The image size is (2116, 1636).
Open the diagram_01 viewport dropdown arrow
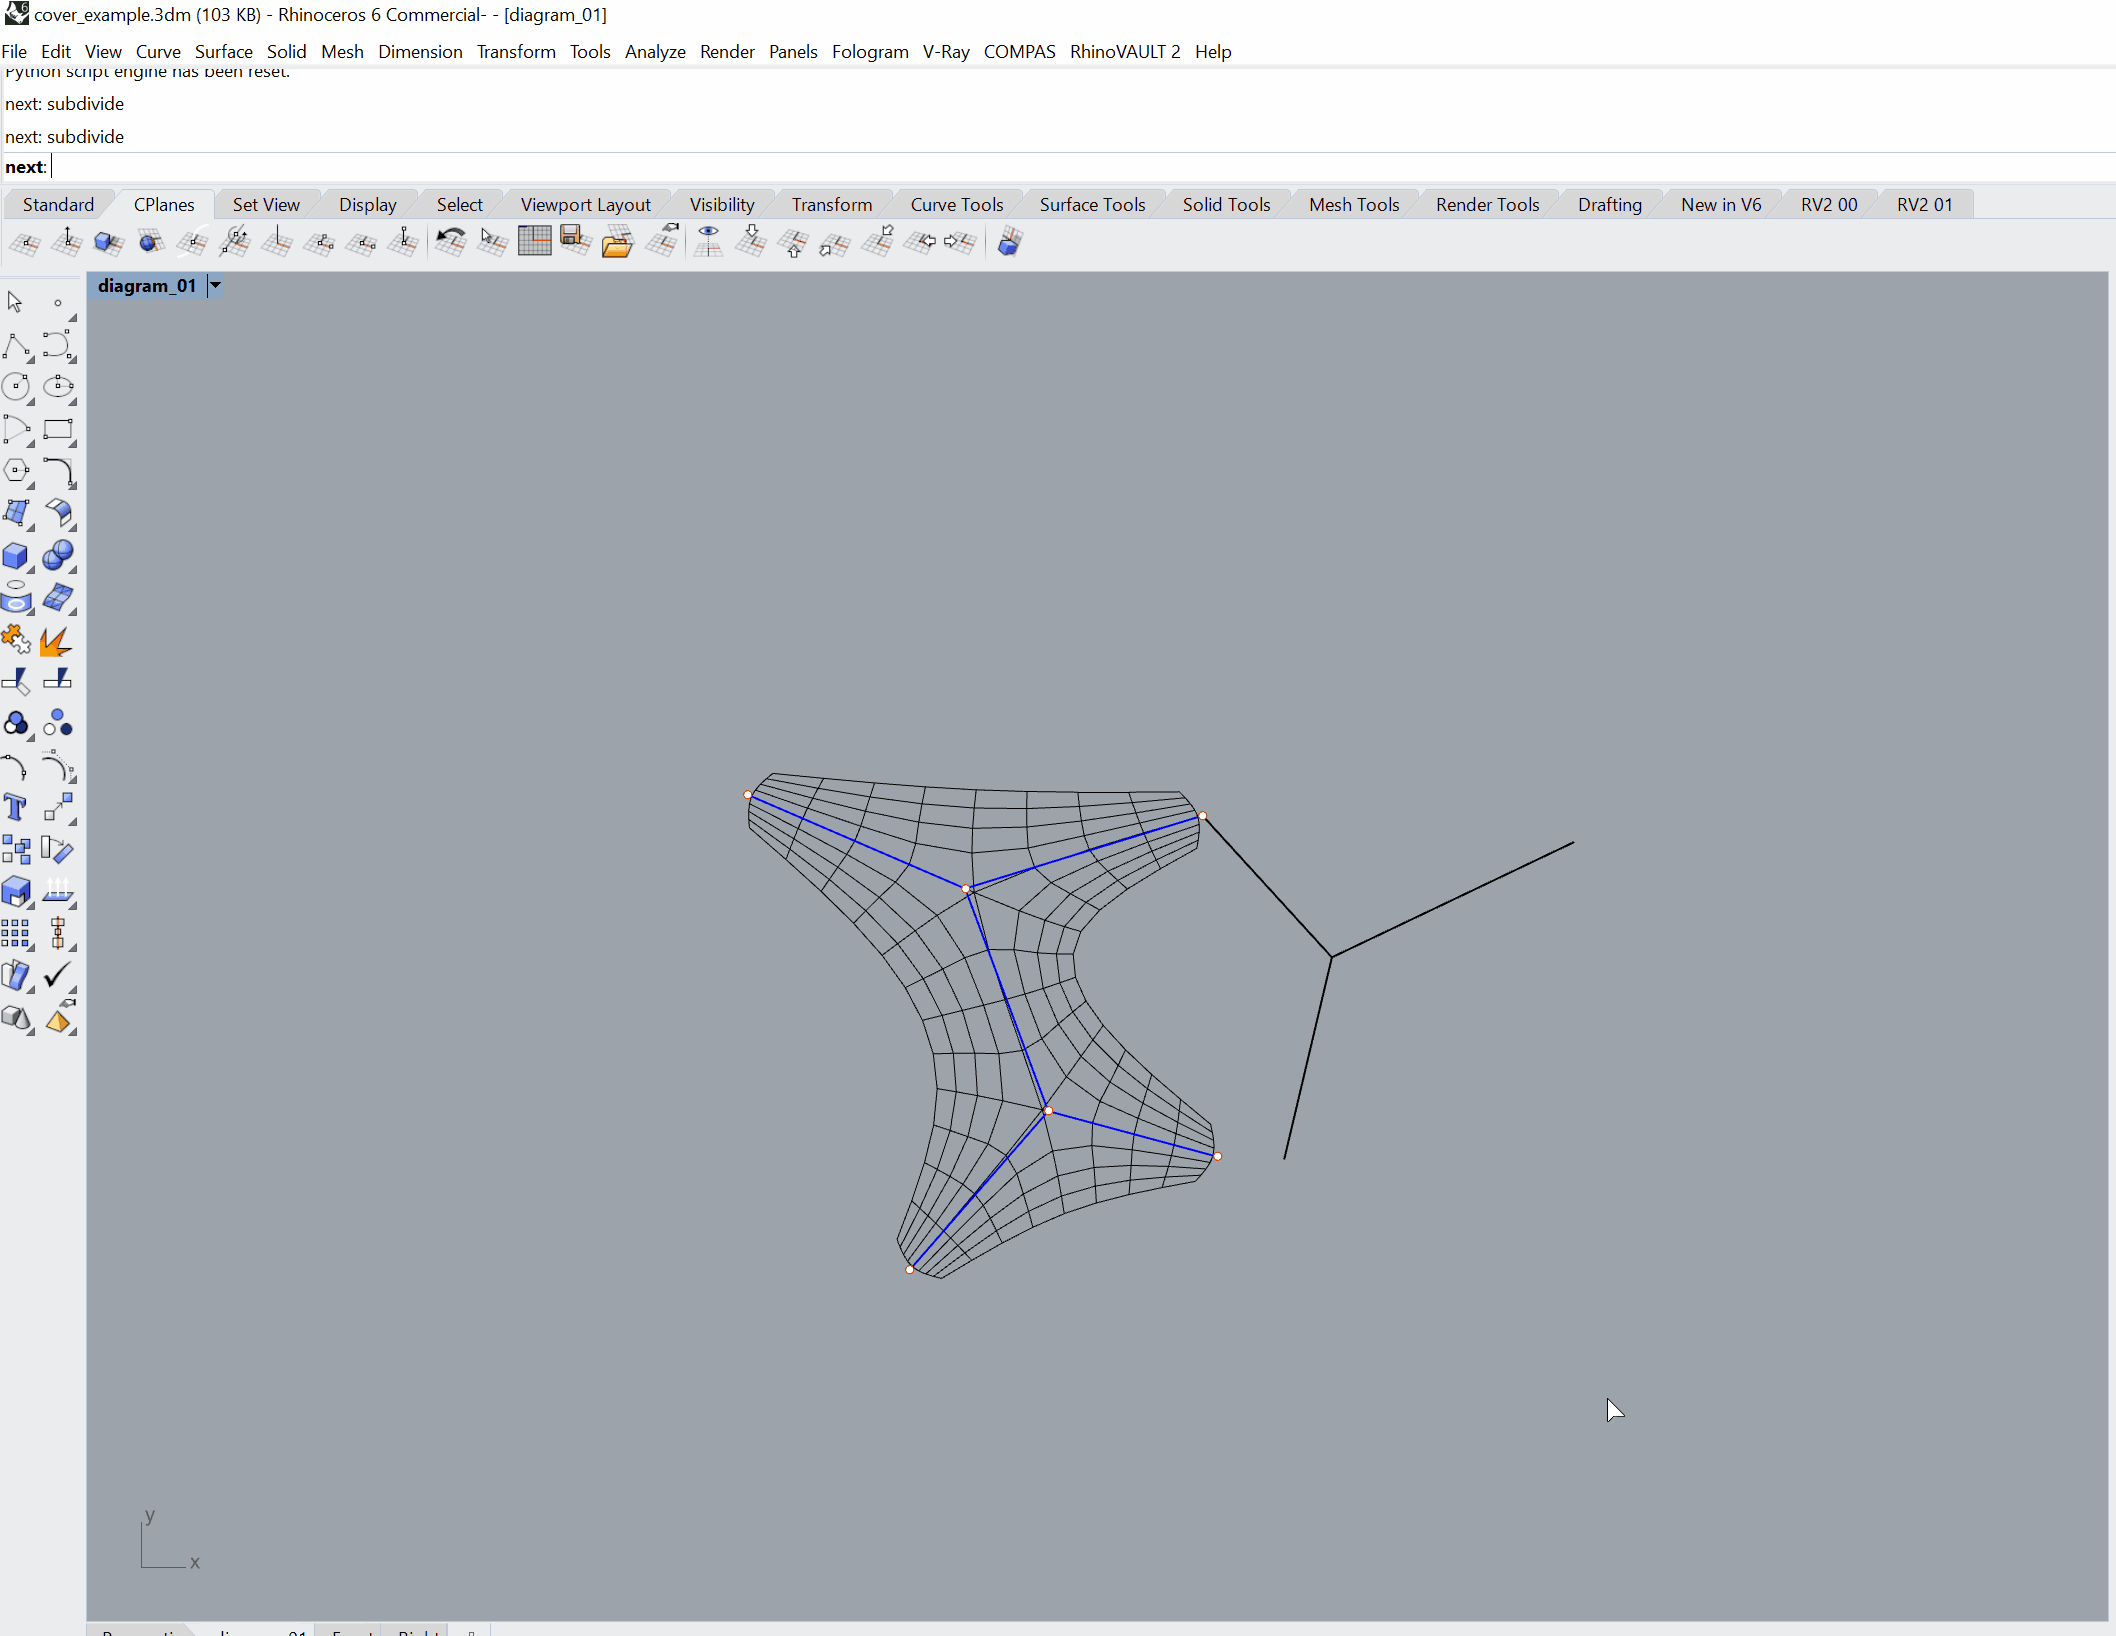pyautogui.click(x=215, y=286)
